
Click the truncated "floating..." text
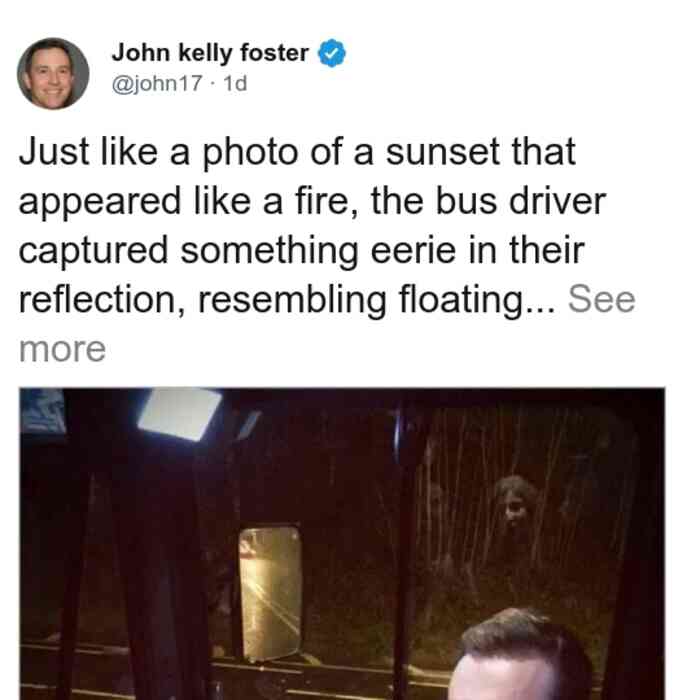tap(477, 300)
